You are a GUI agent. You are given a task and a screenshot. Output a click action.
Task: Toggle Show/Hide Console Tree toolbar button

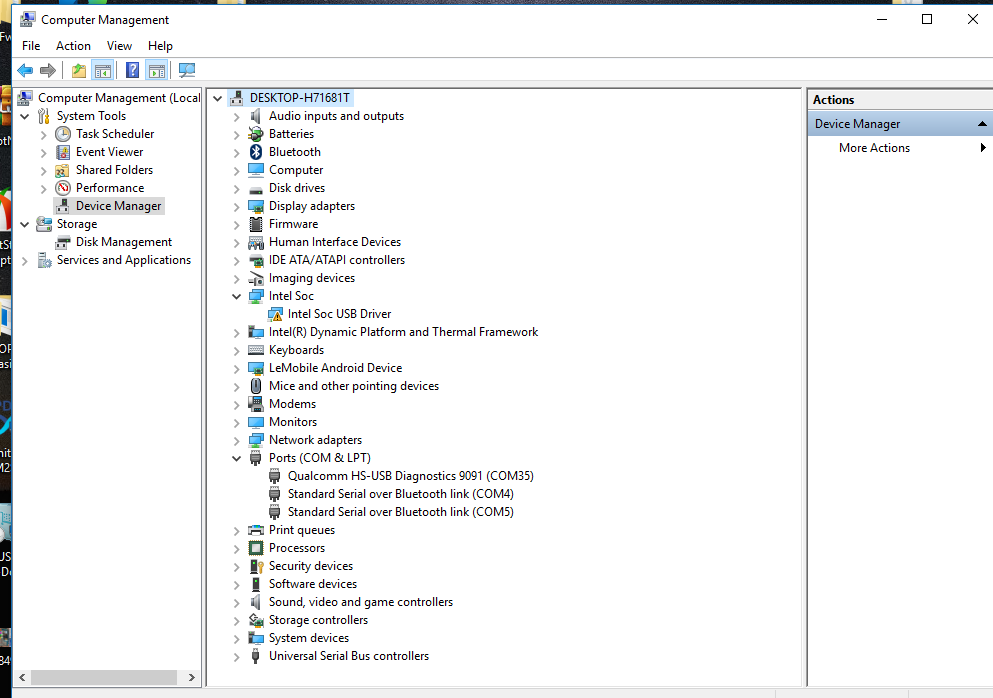tap(102, 70)
